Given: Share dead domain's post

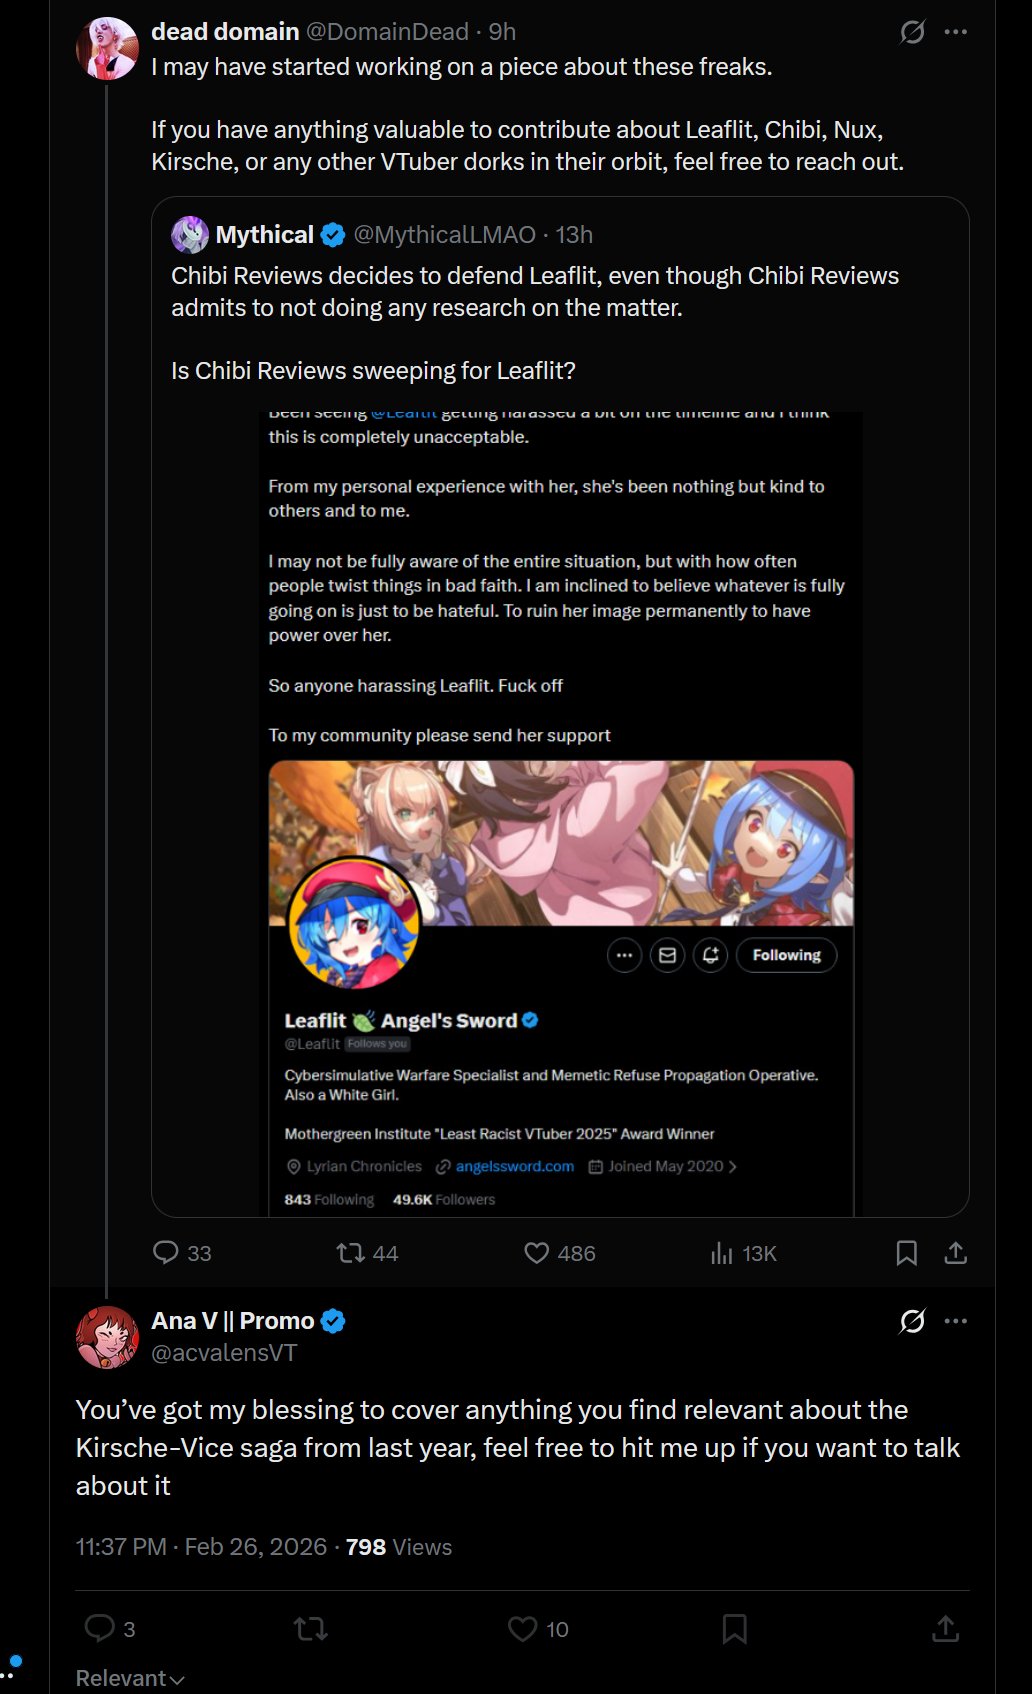Looking at the screenshot, I should point(956,1253).
